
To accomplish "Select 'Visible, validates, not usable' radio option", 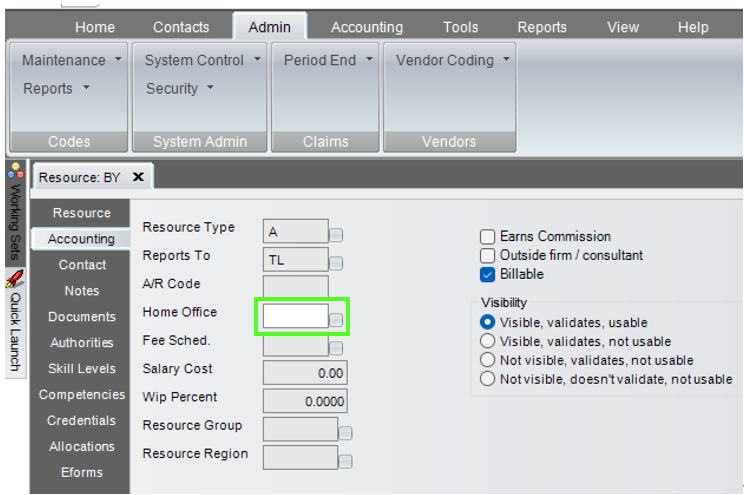I will (488, 342).
